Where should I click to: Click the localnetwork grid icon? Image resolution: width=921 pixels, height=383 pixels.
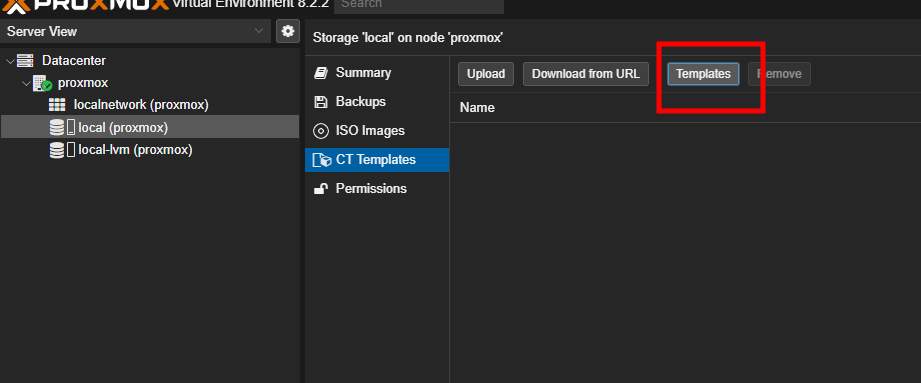tap(57, 105)
